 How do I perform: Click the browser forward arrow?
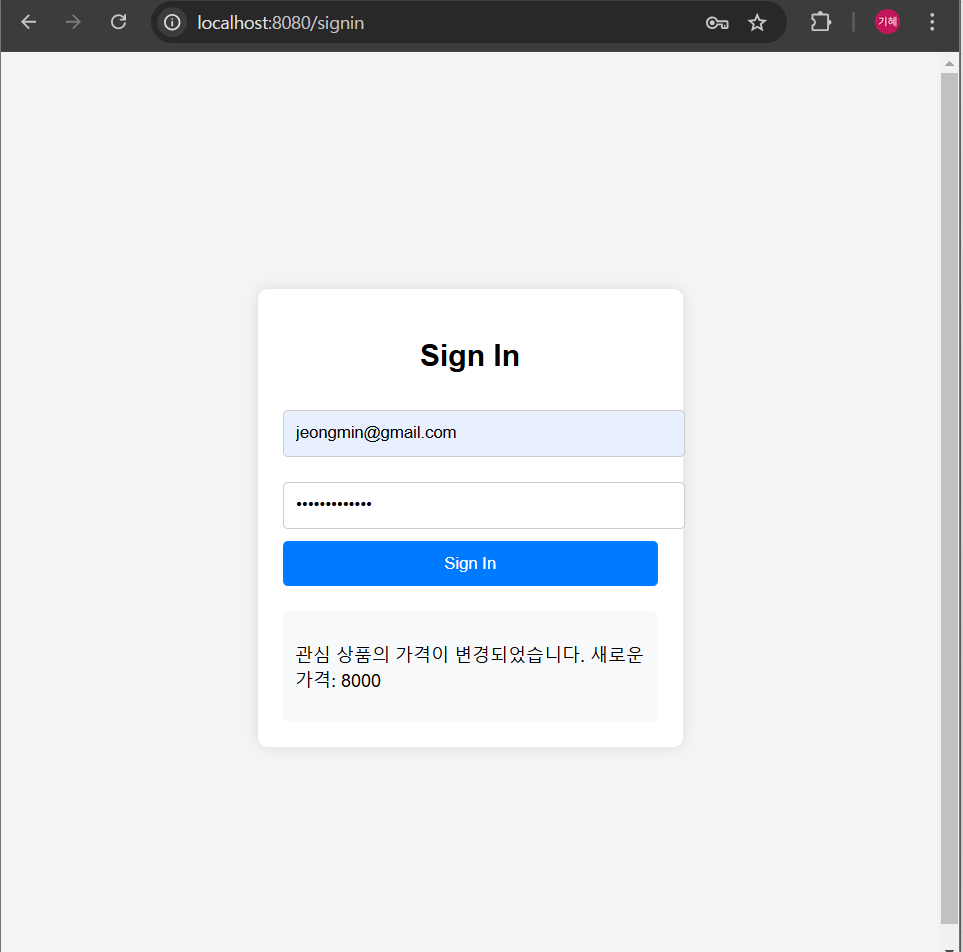tap(73, 23)
